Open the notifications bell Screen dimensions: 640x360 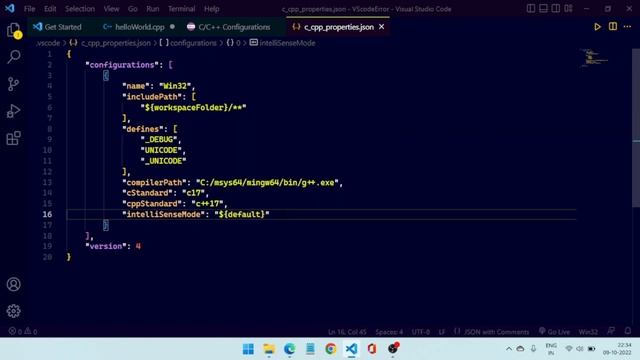(x=628, y=331)
